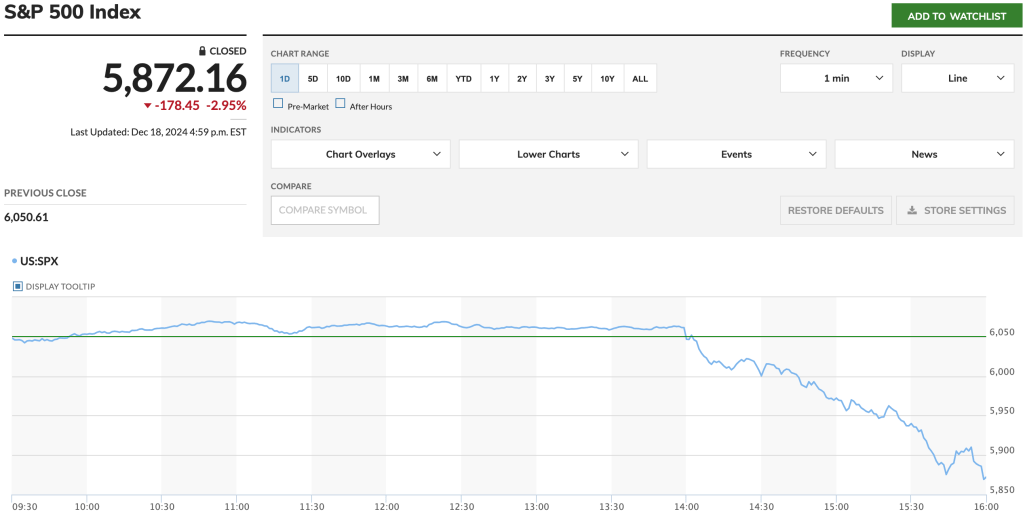
Task: Expand the News dropdown
Action: coord(924,154)
